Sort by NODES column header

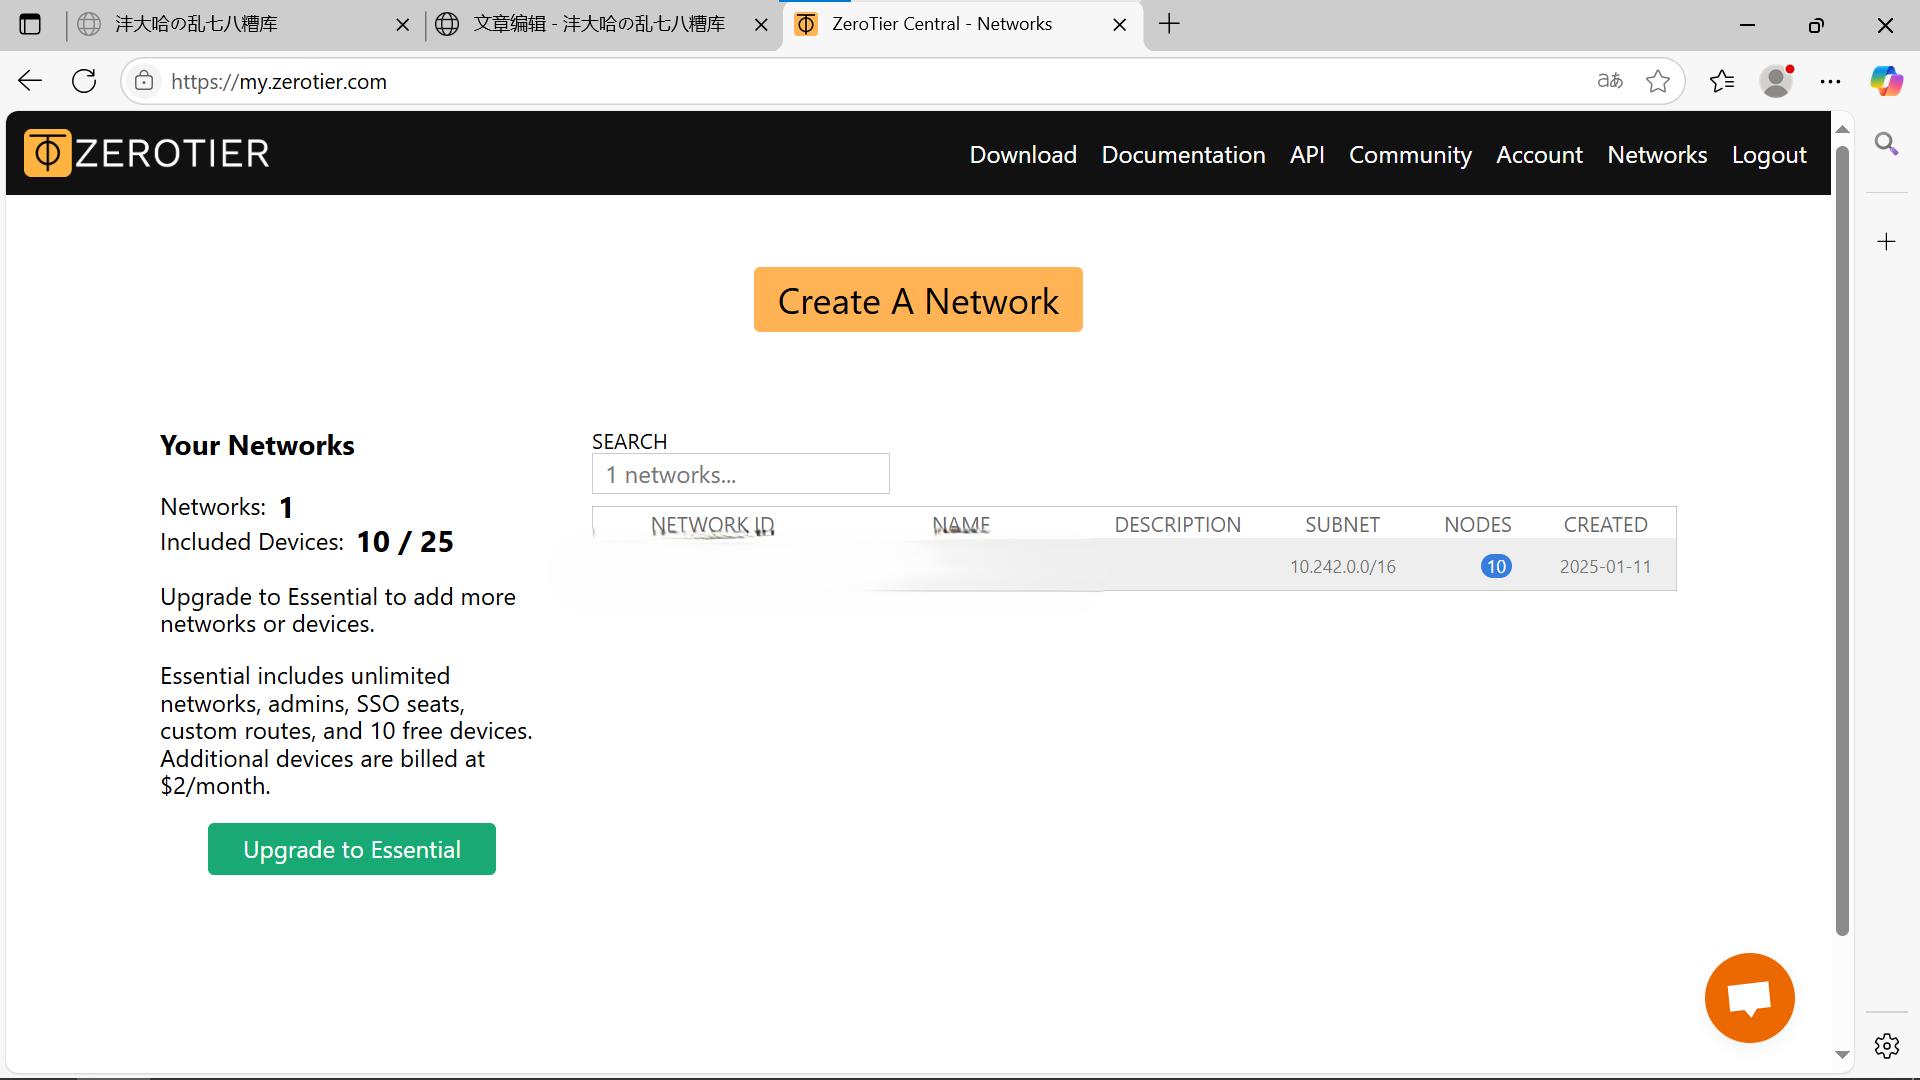(1477, 525)
